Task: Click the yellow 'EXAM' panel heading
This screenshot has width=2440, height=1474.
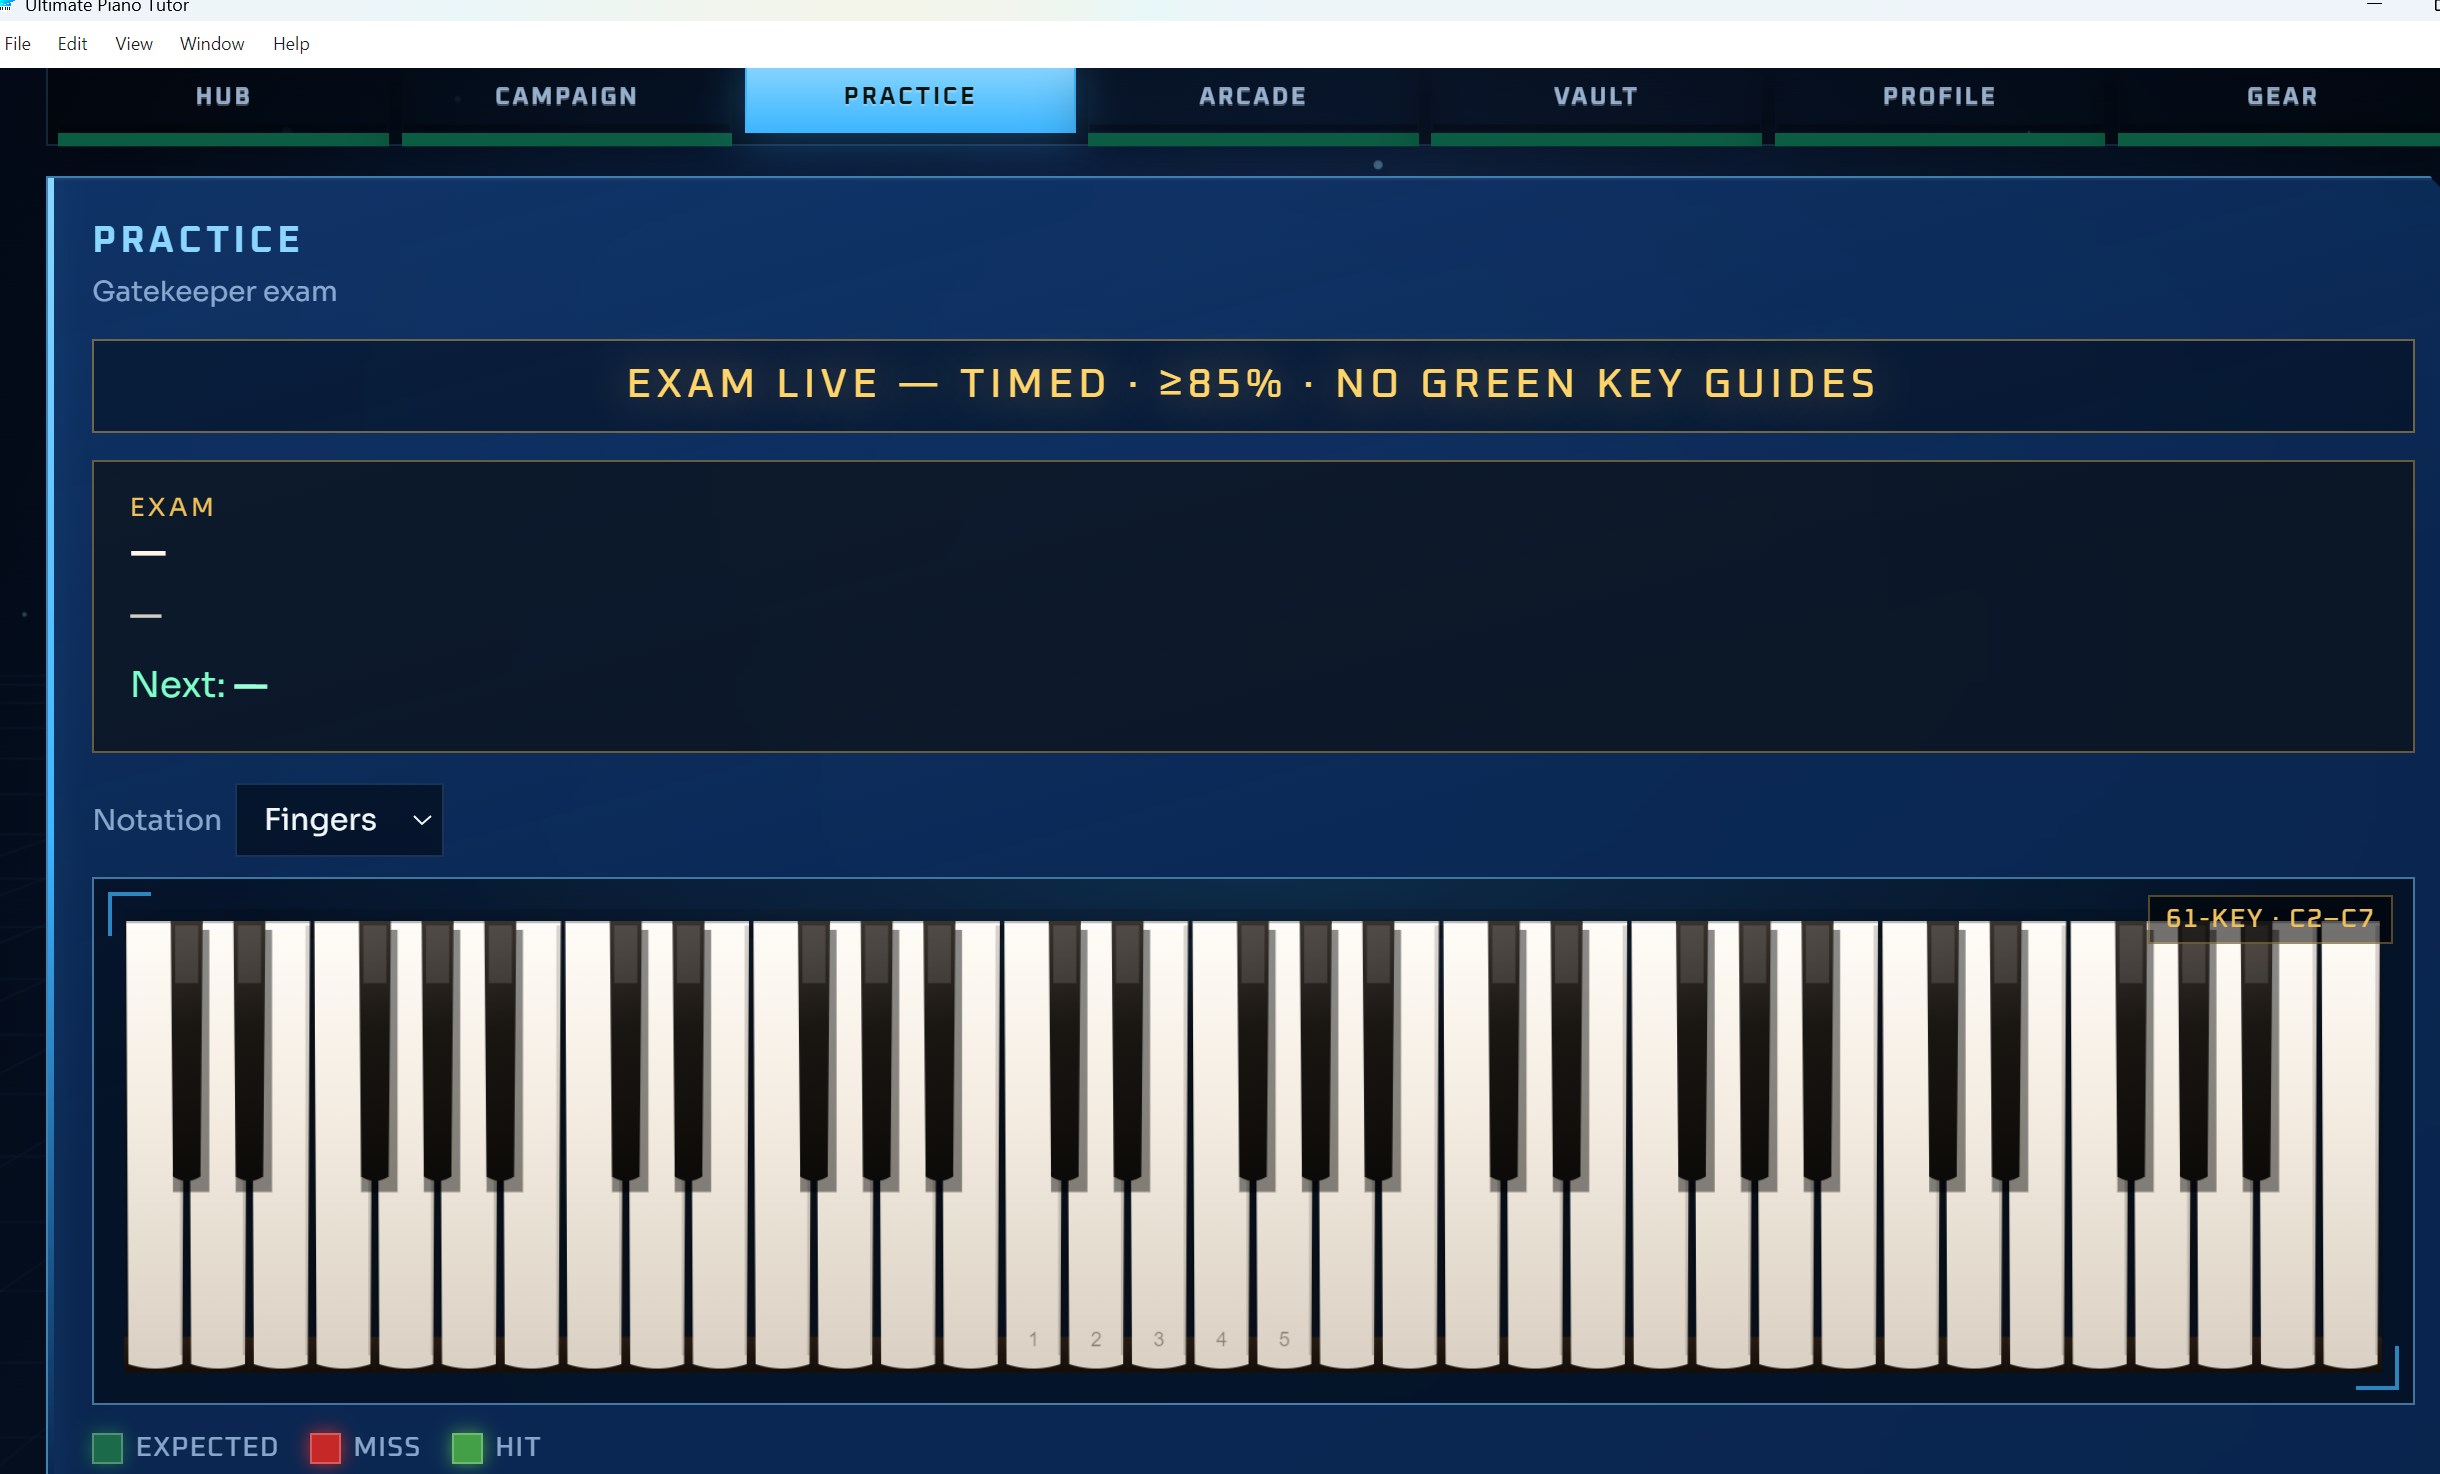Action: (173, 507)
